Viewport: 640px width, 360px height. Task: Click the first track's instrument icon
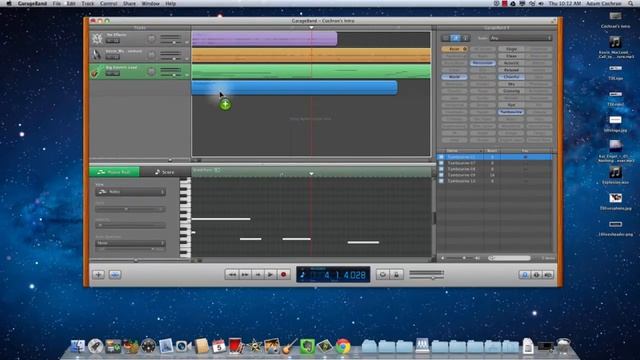coord(97,38)
